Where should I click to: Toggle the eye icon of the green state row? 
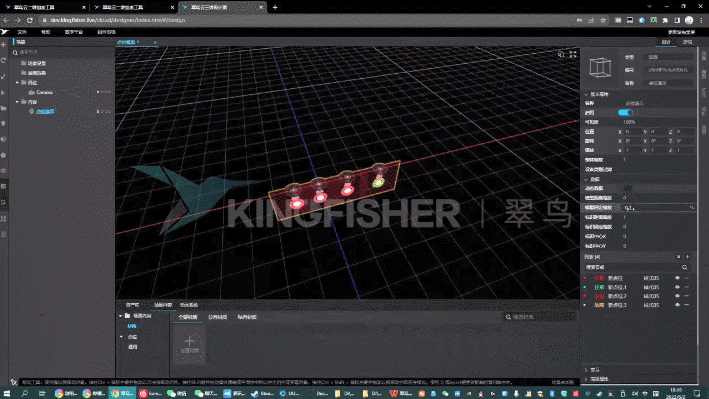click(677, 287)
